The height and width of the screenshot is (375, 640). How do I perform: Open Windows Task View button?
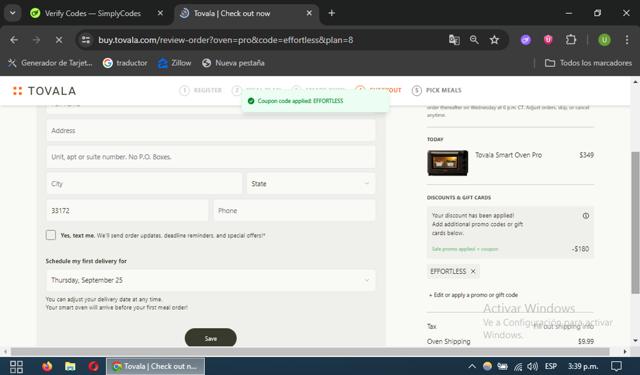(16, 366)
